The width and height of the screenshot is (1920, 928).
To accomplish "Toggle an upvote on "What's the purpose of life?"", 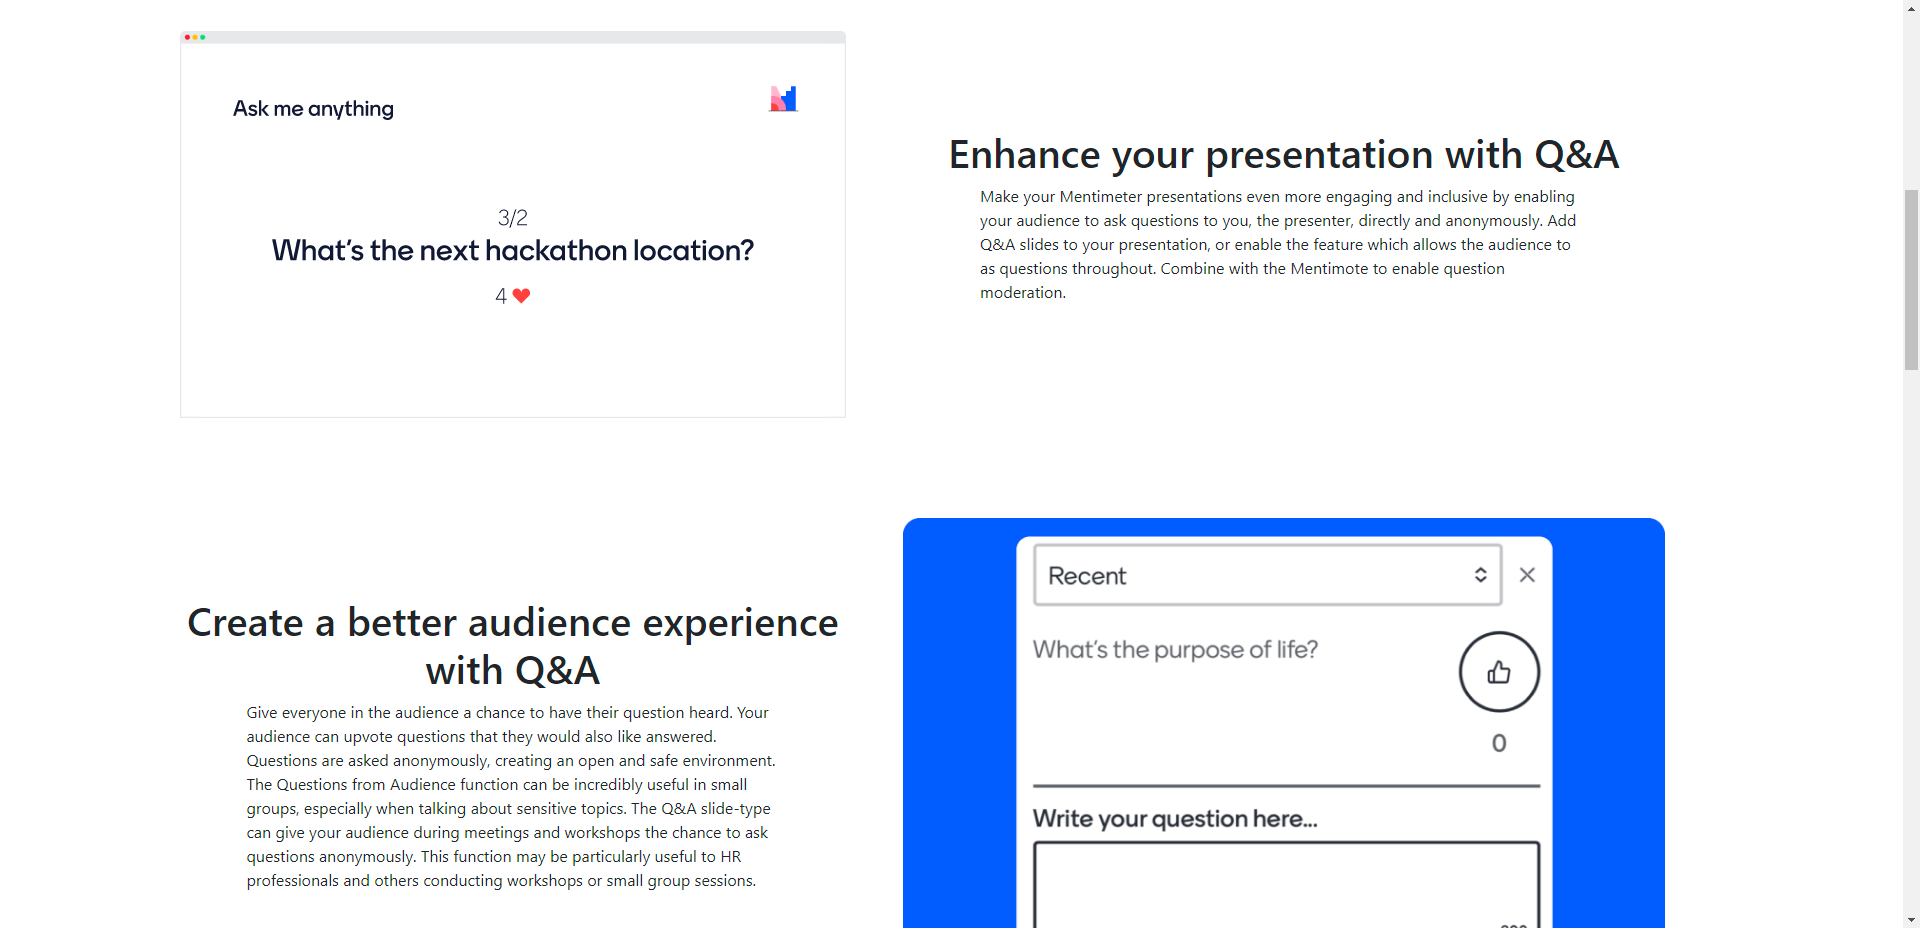I will point(1498,672).
